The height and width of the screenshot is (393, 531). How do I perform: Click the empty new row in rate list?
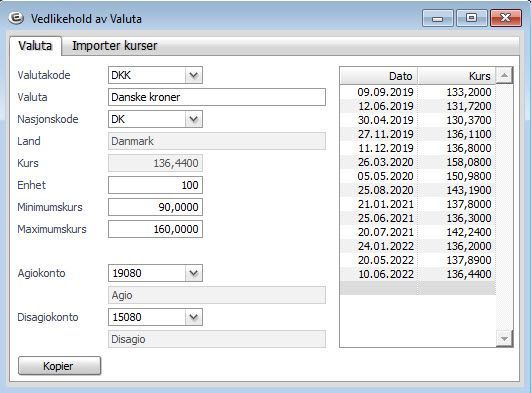tap(418, 288)
